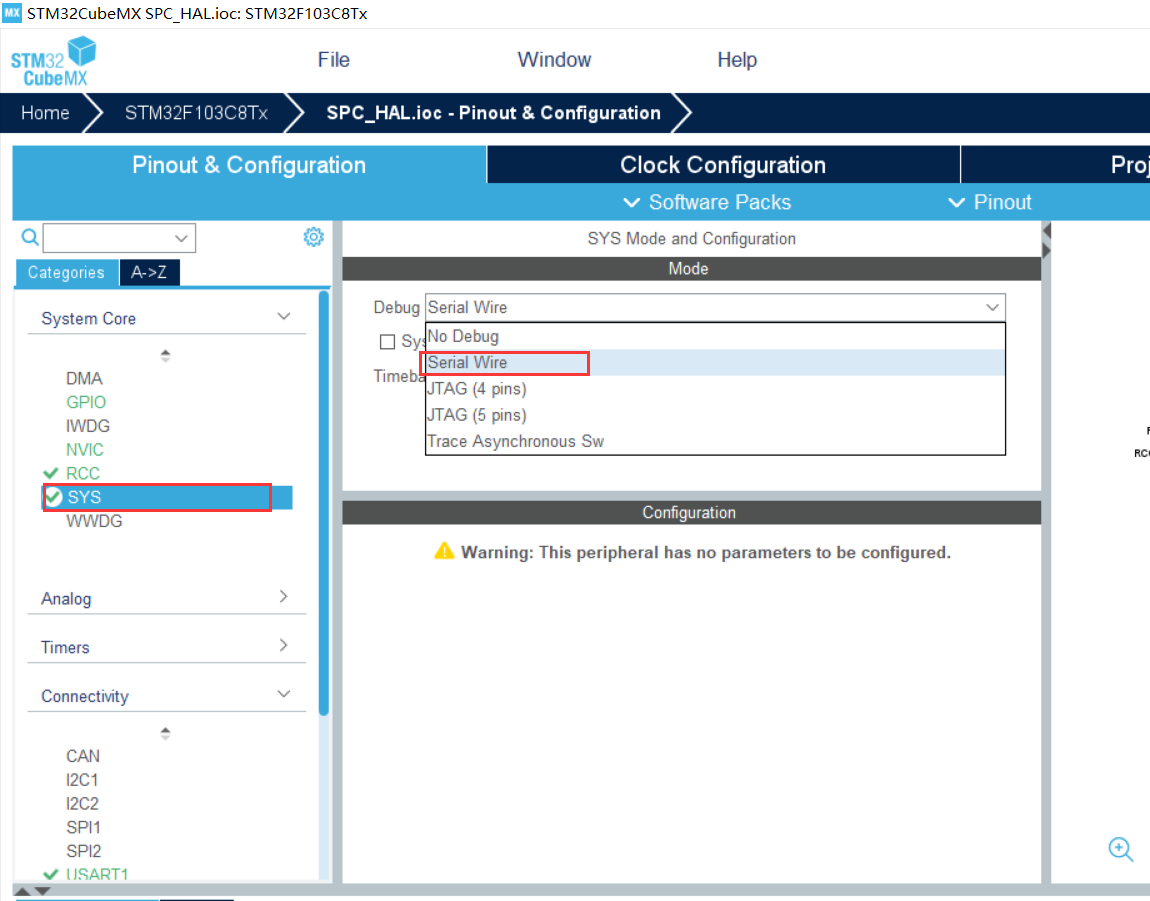Select No Debug in the dropdown list
The width and height of the screenshot is (1150, 901).
pos(715,336)
